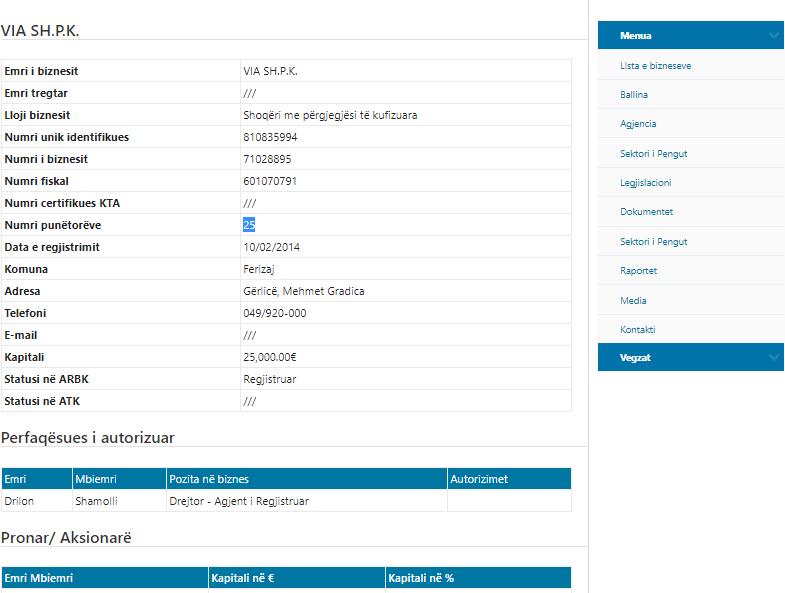Screen dimensions: 785x593
Task: Select Raportet from the sidebar menu
Action: click(638, 271)
